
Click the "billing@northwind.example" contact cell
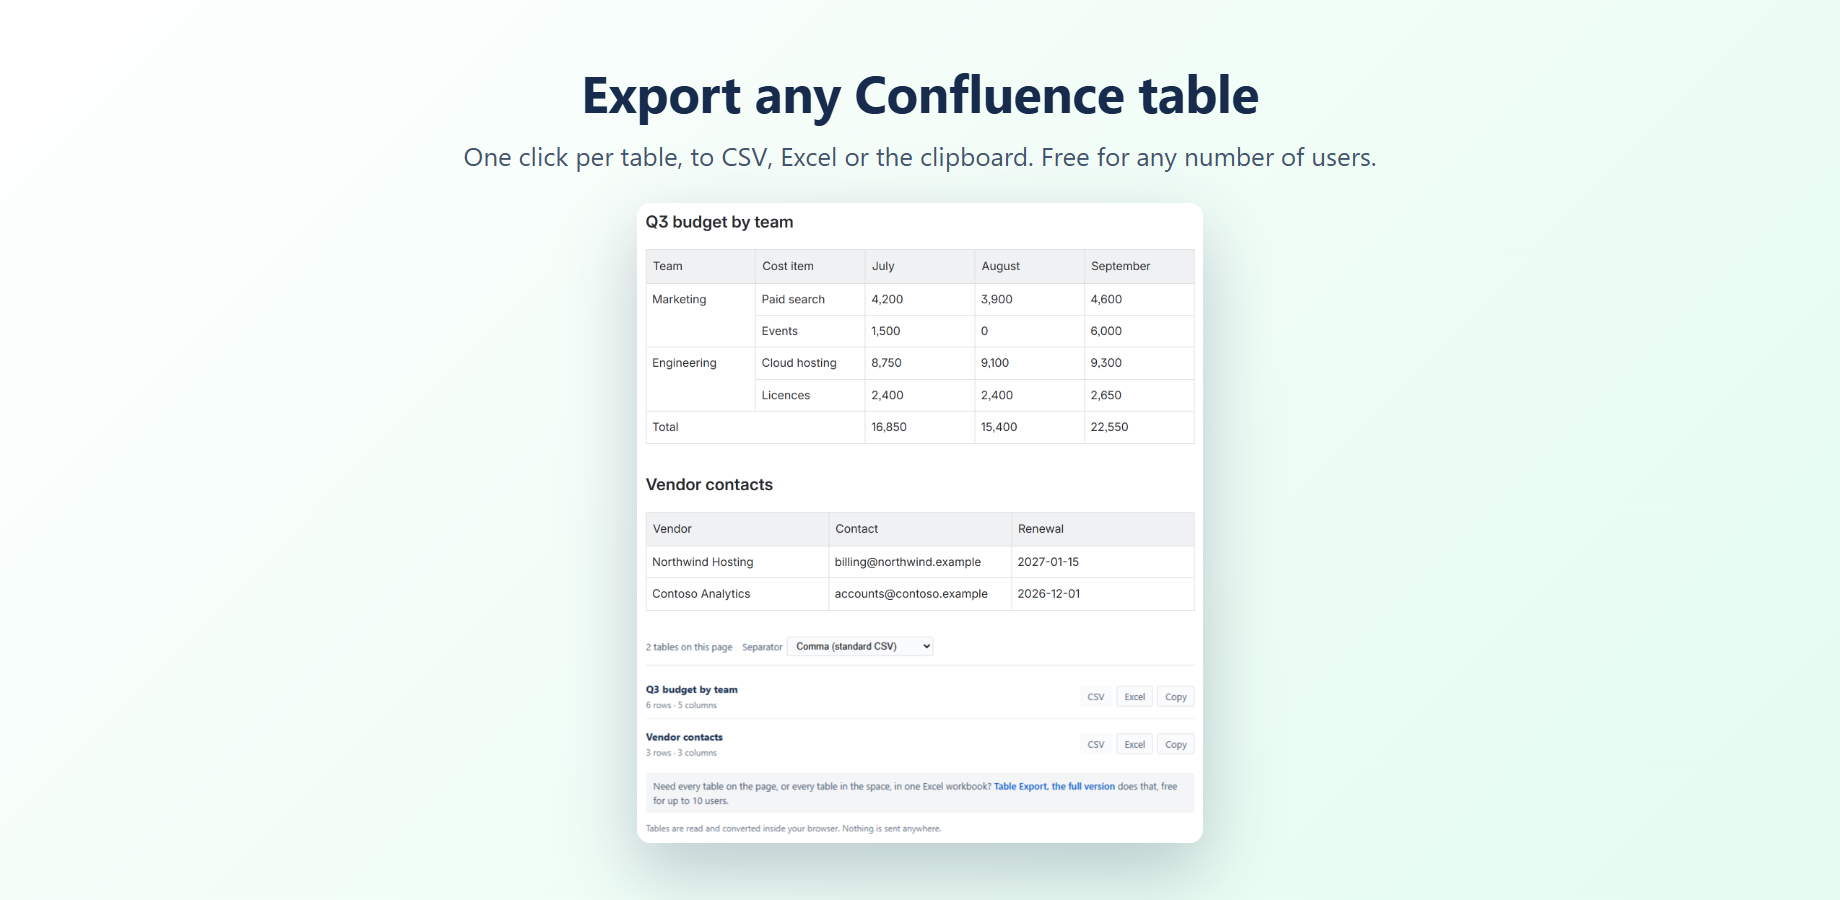(920, 562)
